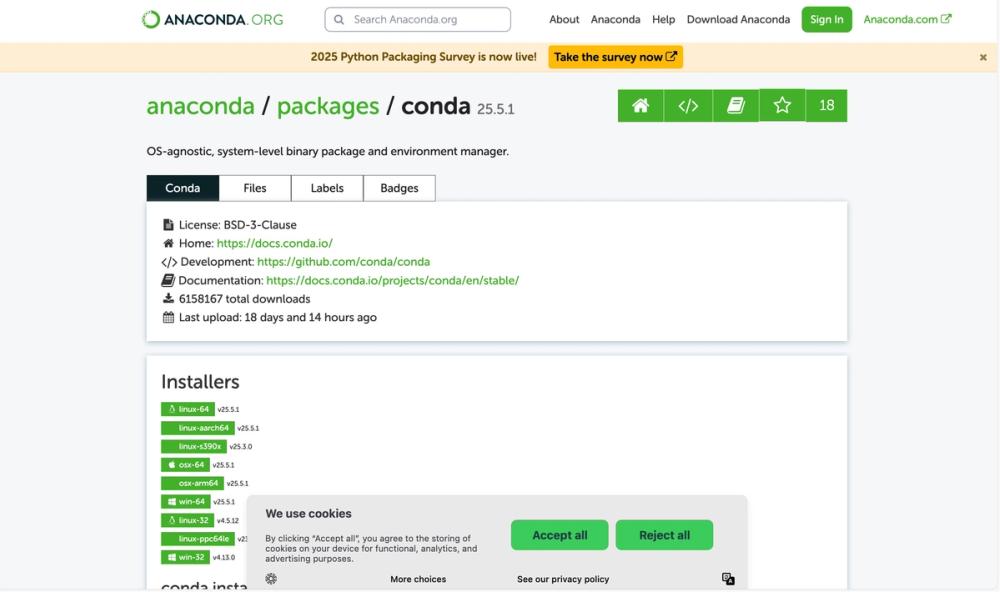The width and height of the screenshot is (1000, 592).
Task: Click the osx-64 installer badge
Action: 186,465
